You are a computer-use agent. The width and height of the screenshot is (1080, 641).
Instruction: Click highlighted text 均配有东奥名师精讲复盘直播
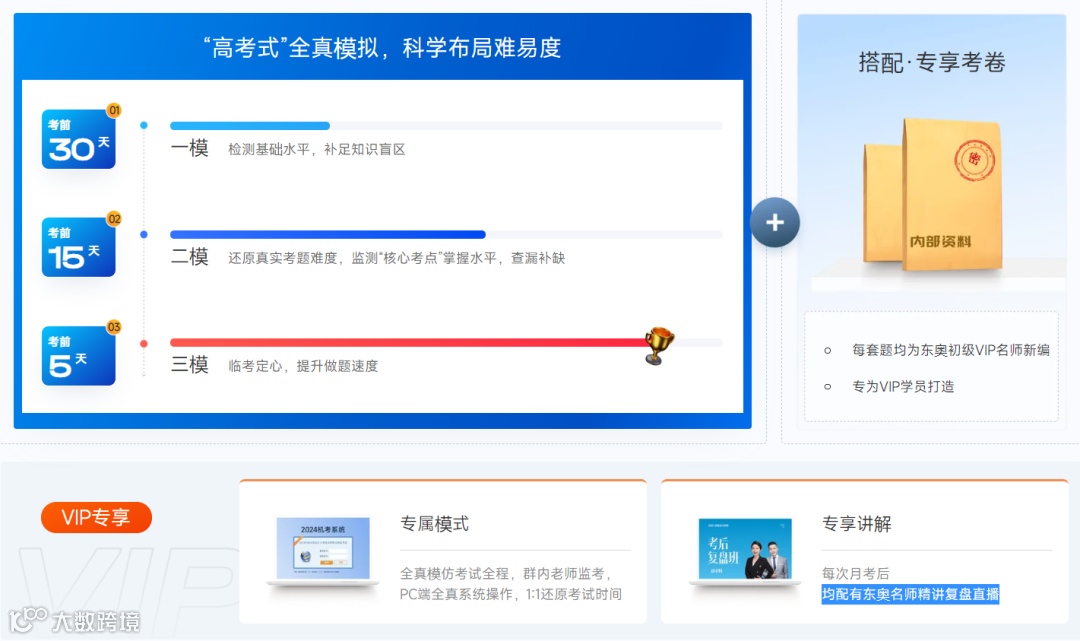tap(910, 594)
